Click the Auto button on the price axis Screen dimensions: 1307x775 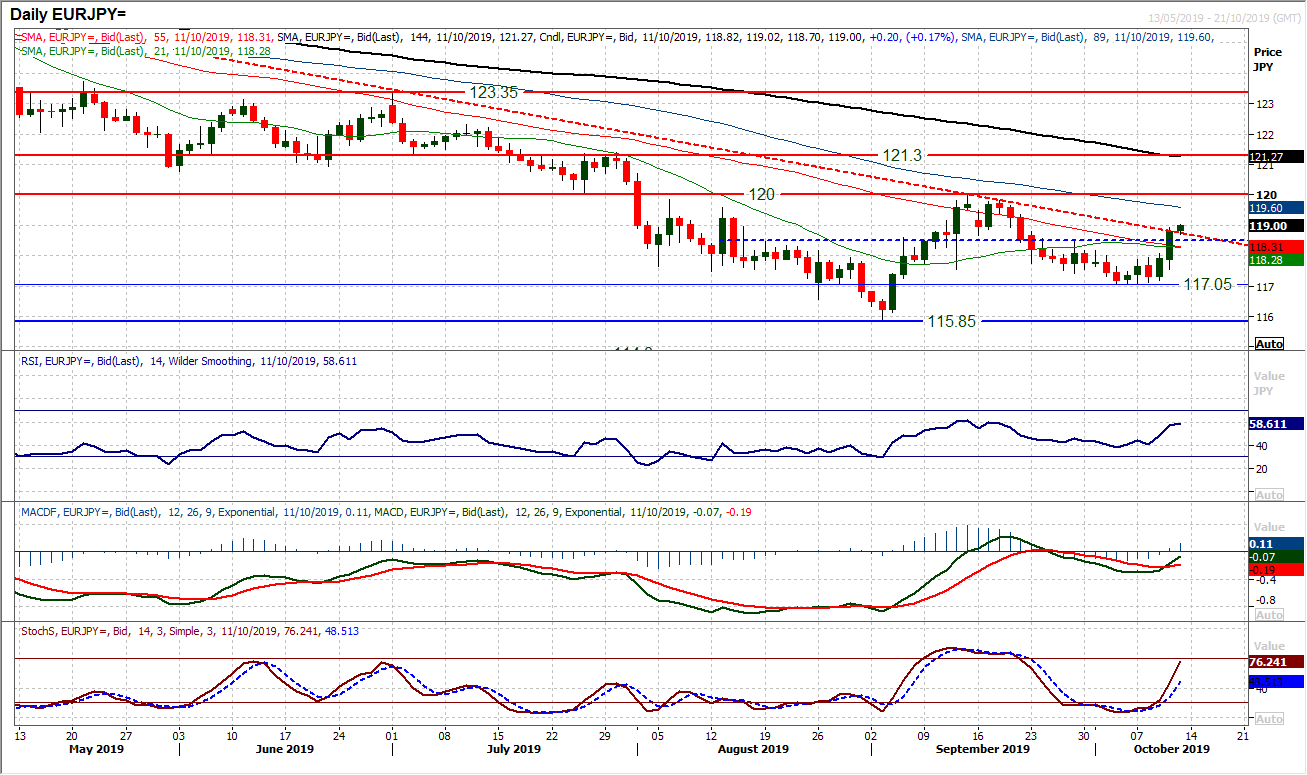click(1267, 343)
